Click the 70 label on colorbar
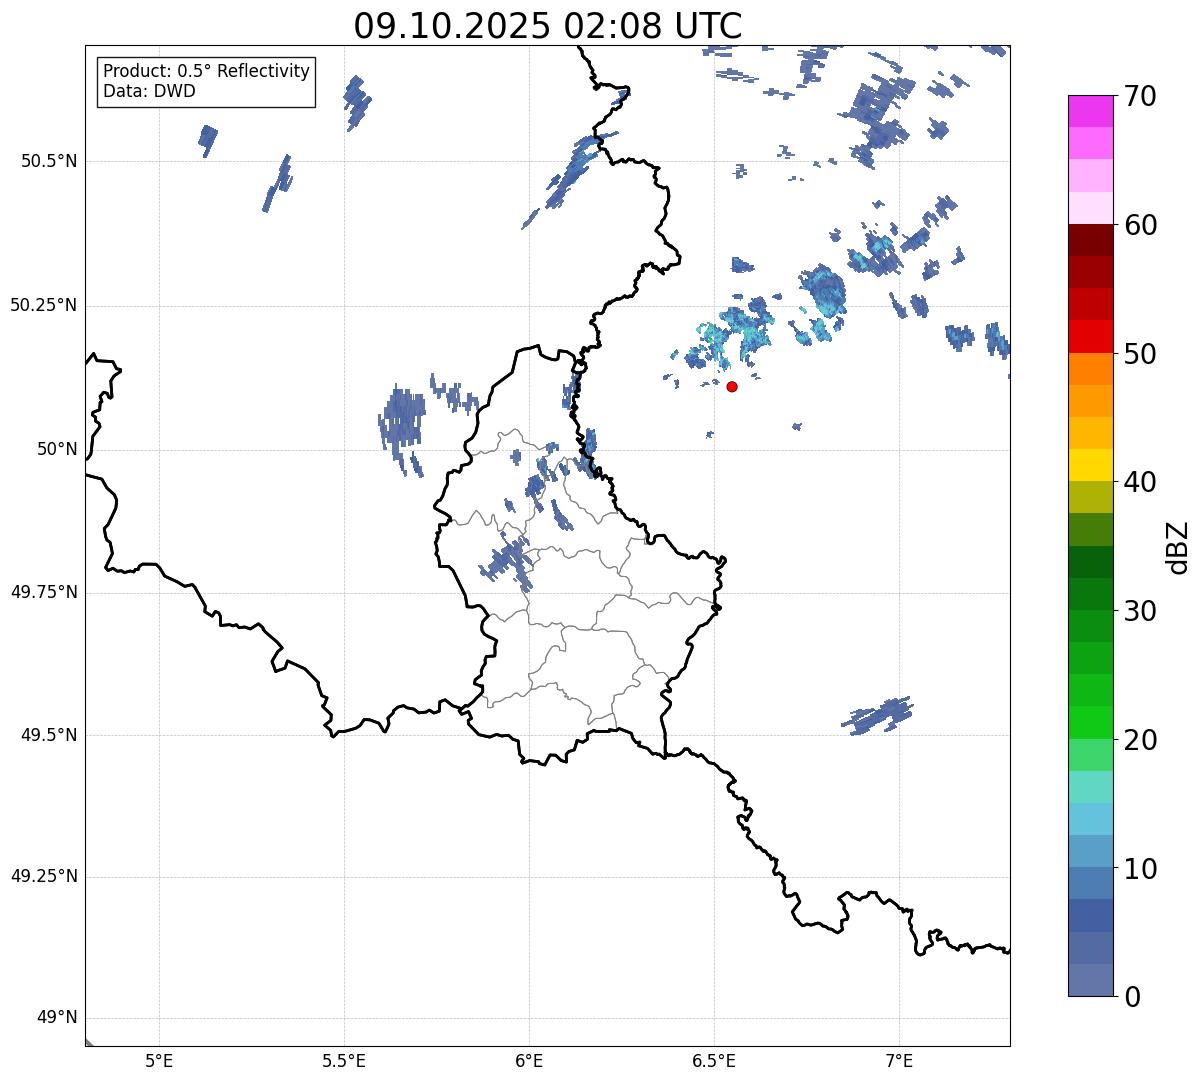The image size is (1202, 1081). tap(1139, 96)
